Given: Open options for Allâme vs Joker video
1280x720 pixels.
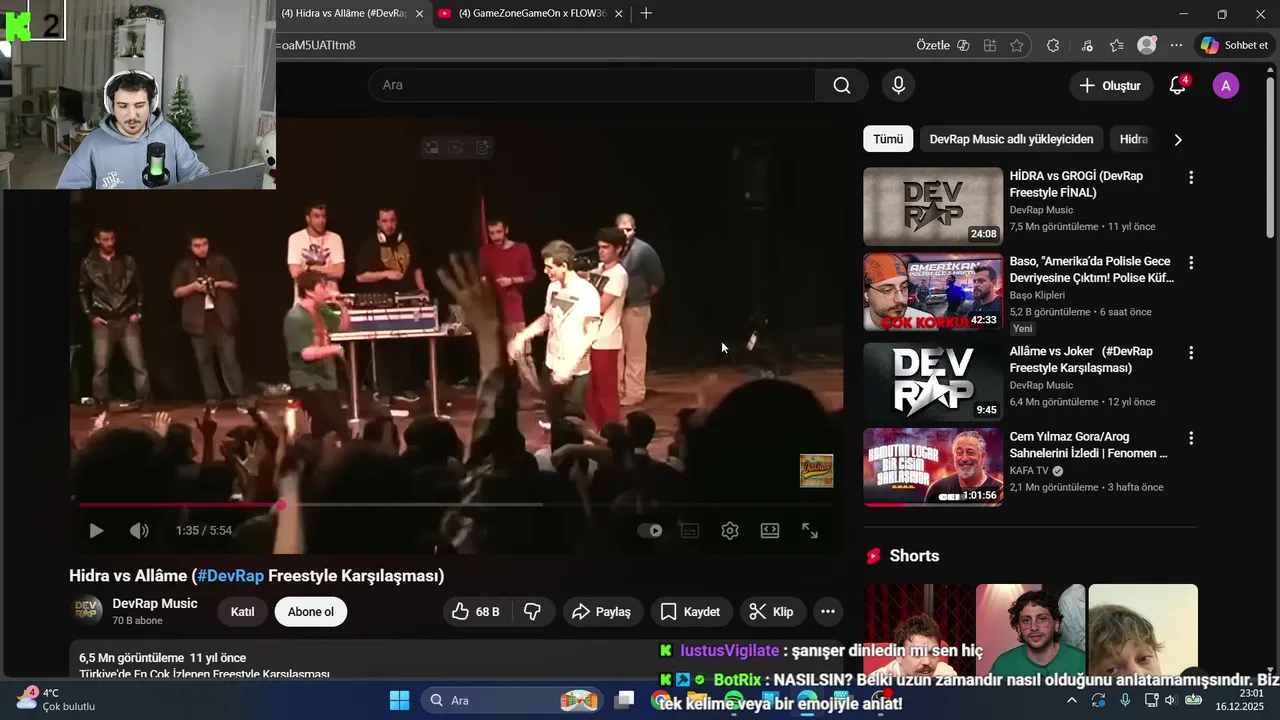Looking at the screenshot, I should coord(1190,353).
